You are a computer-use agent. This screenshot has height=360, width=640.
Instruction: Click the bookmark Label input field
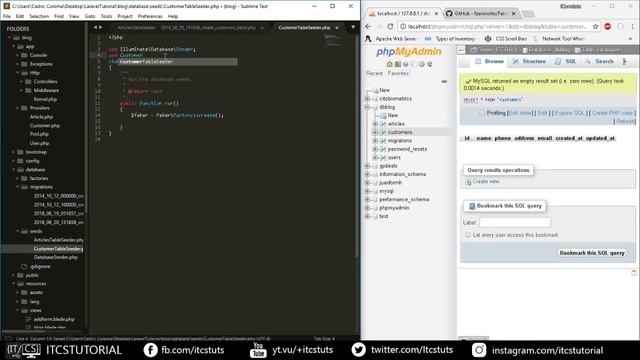pos(515,222)
